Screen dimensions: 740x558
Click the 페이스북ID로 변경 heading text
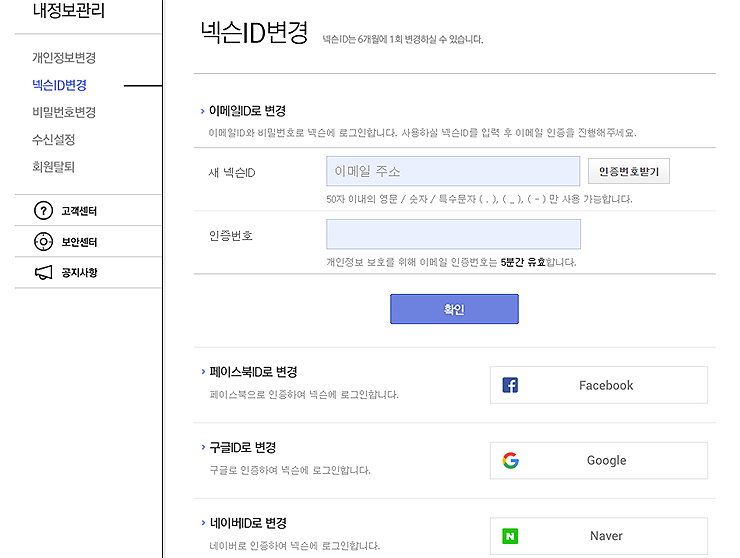point(253,372)
